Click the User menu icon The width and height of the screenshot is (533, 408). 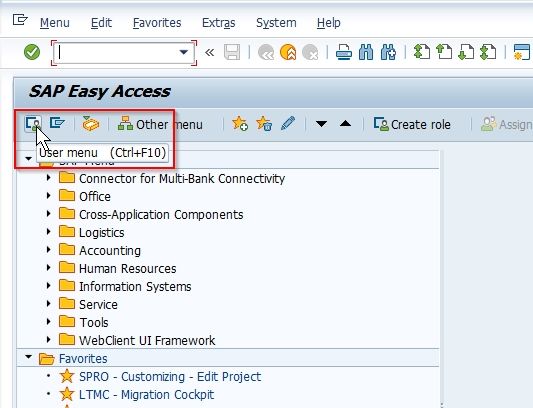coord(33,124)
